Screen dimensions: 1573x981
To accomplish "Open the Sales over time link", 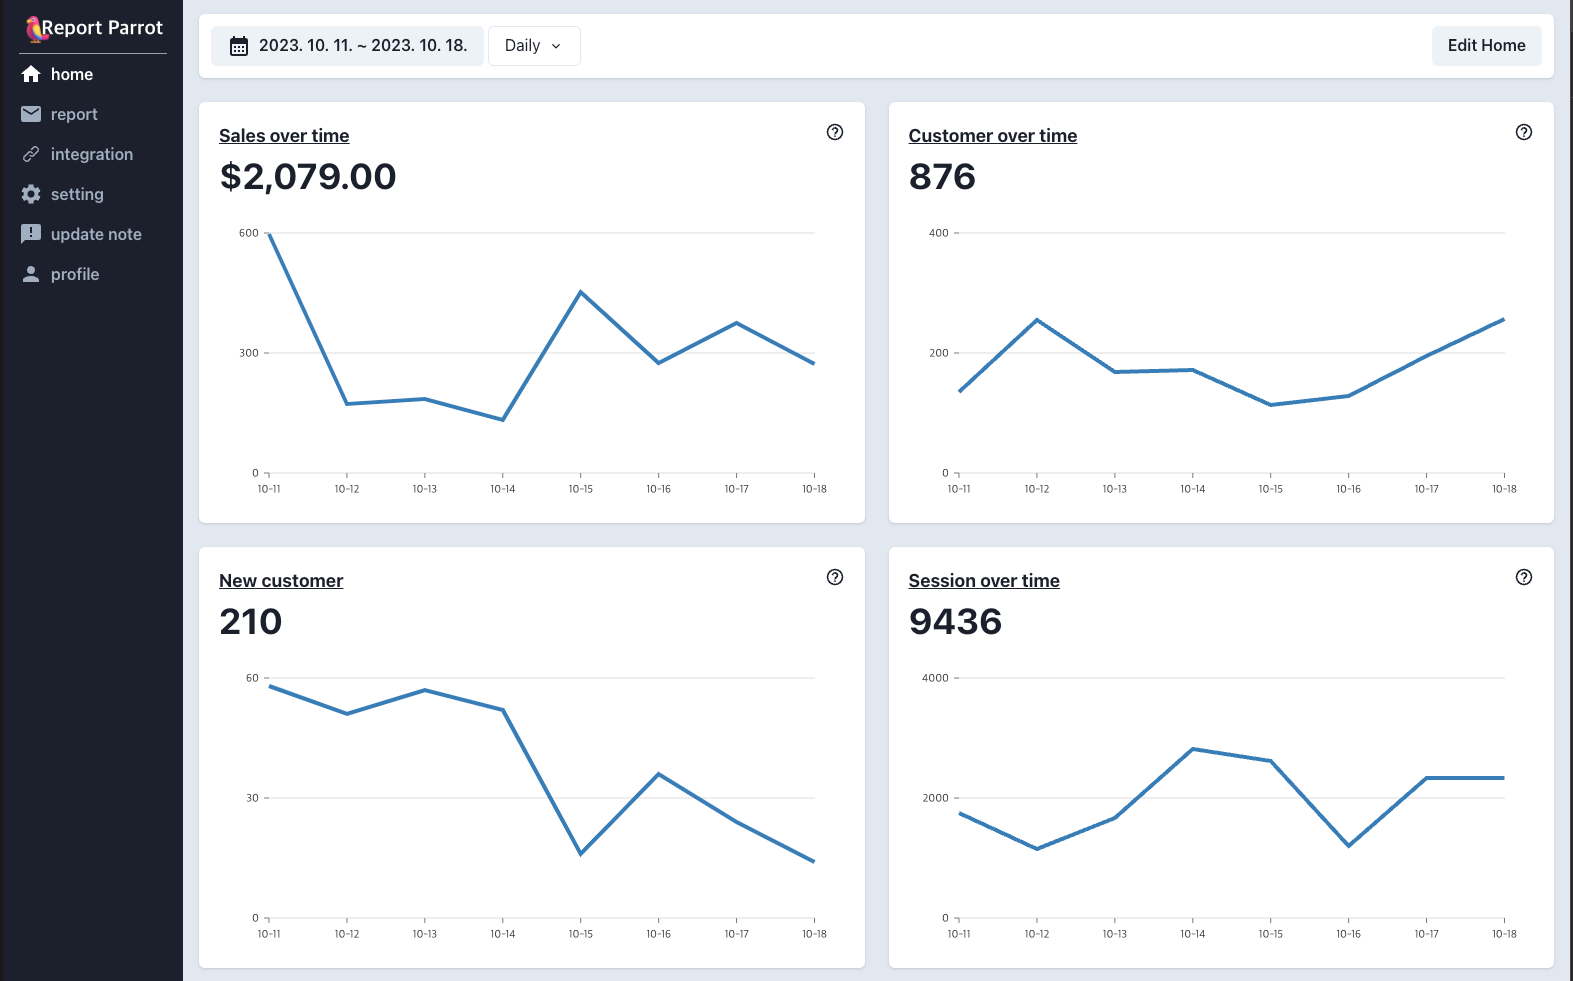I will pyautogui.click(x=284, y=136).
